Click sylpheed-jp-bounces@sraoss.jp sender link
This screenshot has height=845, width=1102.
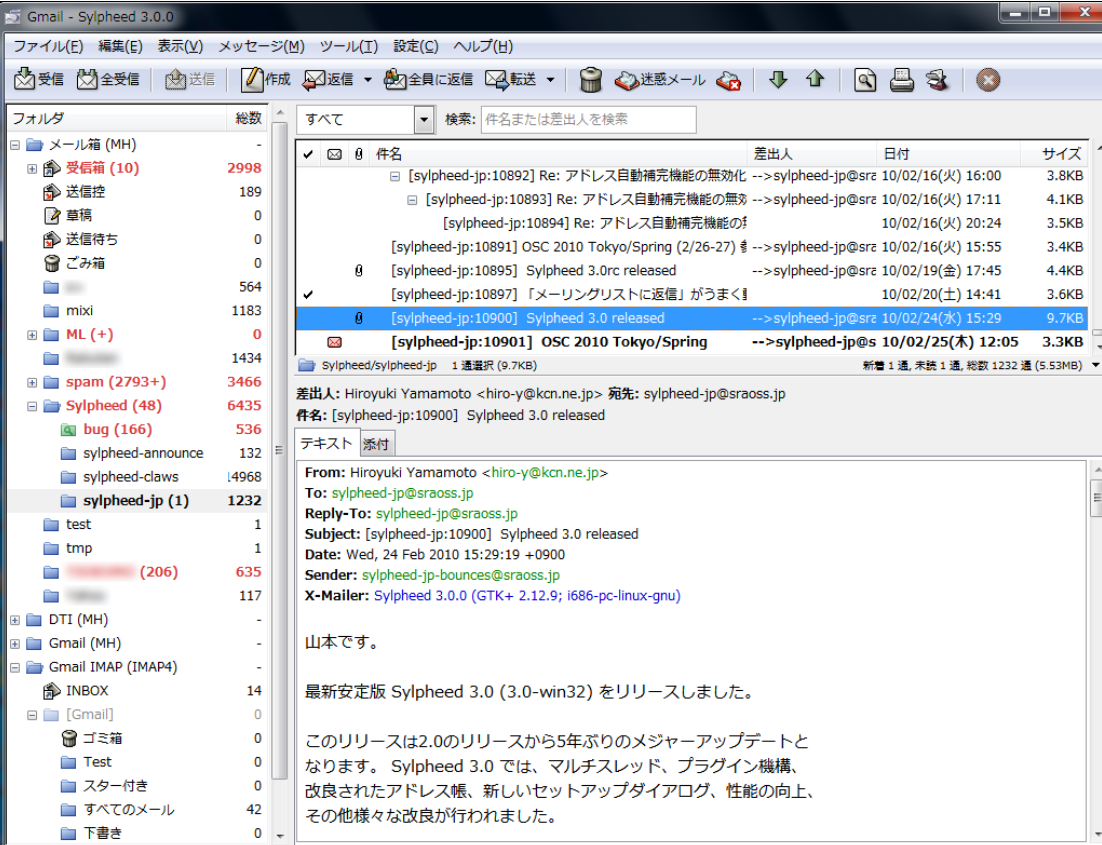click(x=461, y=575)
